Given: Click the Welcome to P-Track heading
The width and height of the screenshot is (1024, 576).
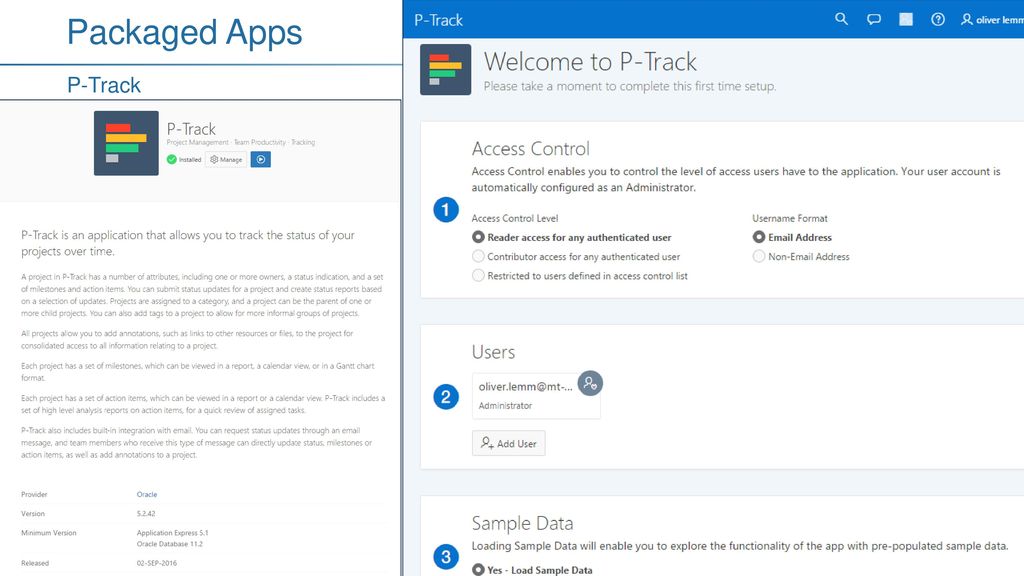Looking at the screenshot, I should pyautogui.click(x=590, y=61).
